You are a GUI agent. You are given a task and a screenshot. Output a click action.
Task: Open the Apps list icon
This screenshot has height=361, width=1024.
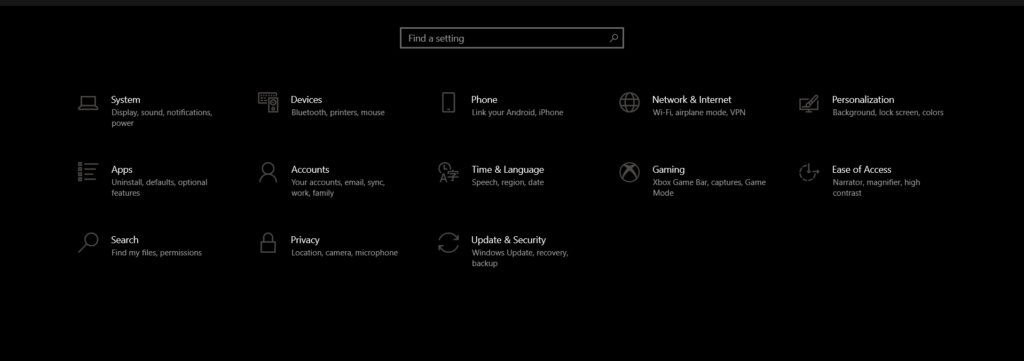click(88, 172)
